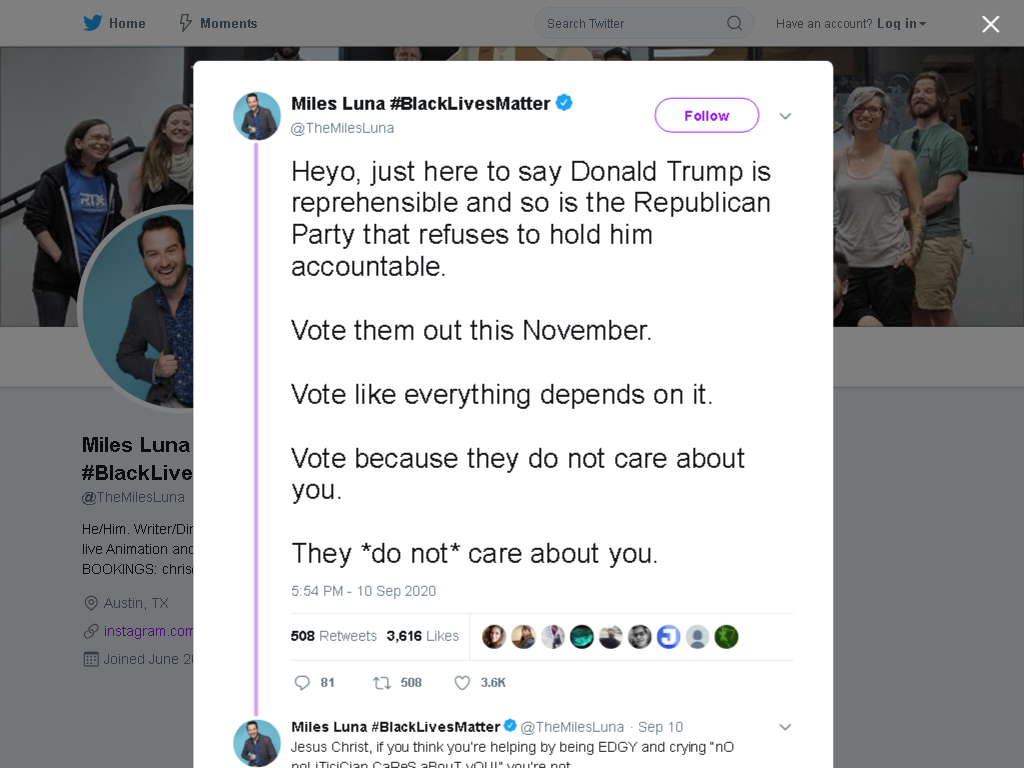This screenshot has width=1024, height=768.
Task: Click the reply speech bubble icon
Action: tap(302, 682)
